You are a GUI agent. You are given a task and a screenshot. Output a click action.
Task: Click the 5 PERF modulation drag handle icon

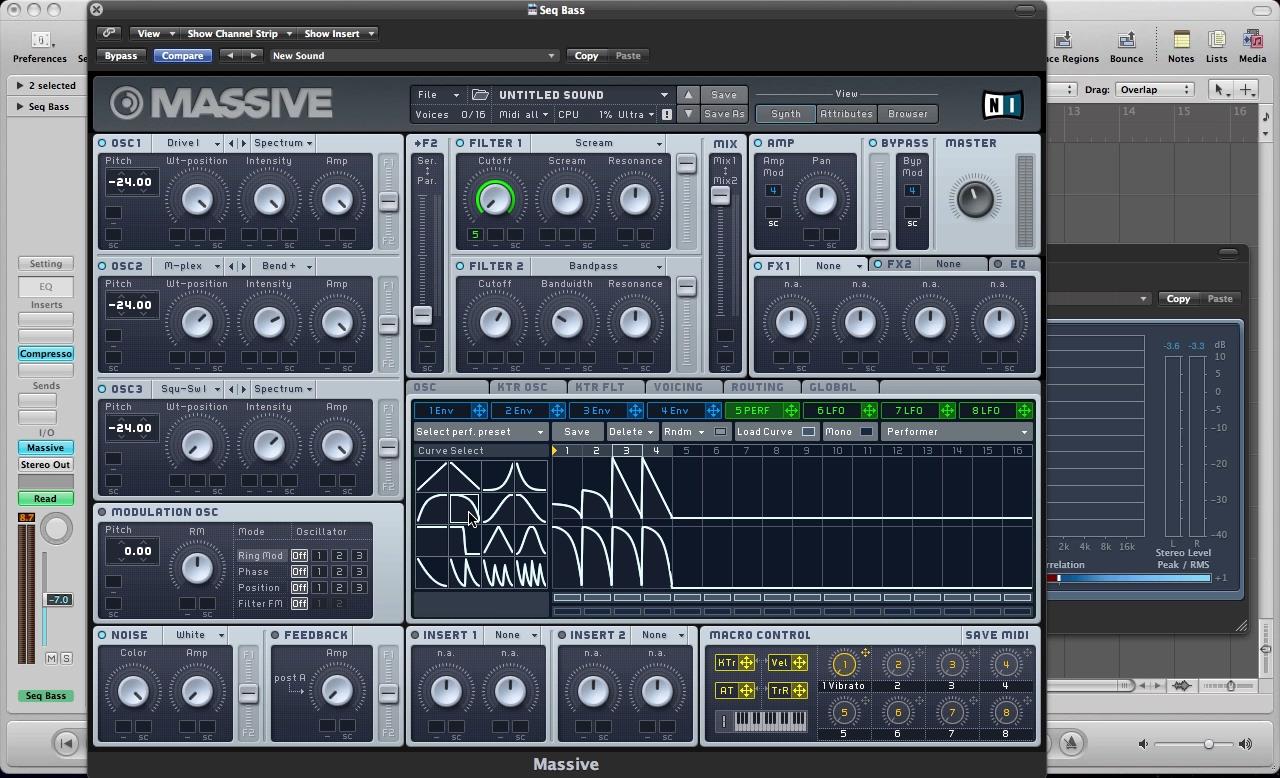coord(791,411)
